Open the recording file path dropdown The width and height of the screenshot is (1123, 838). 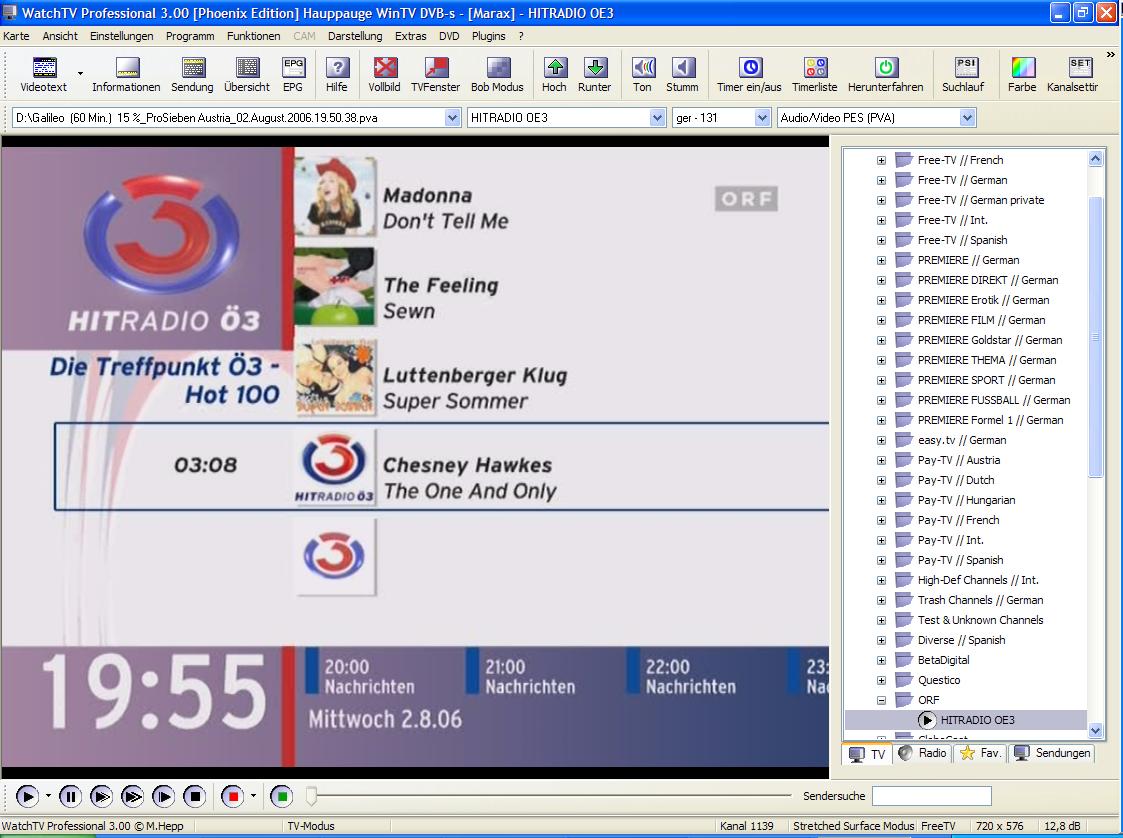[453, 118]
